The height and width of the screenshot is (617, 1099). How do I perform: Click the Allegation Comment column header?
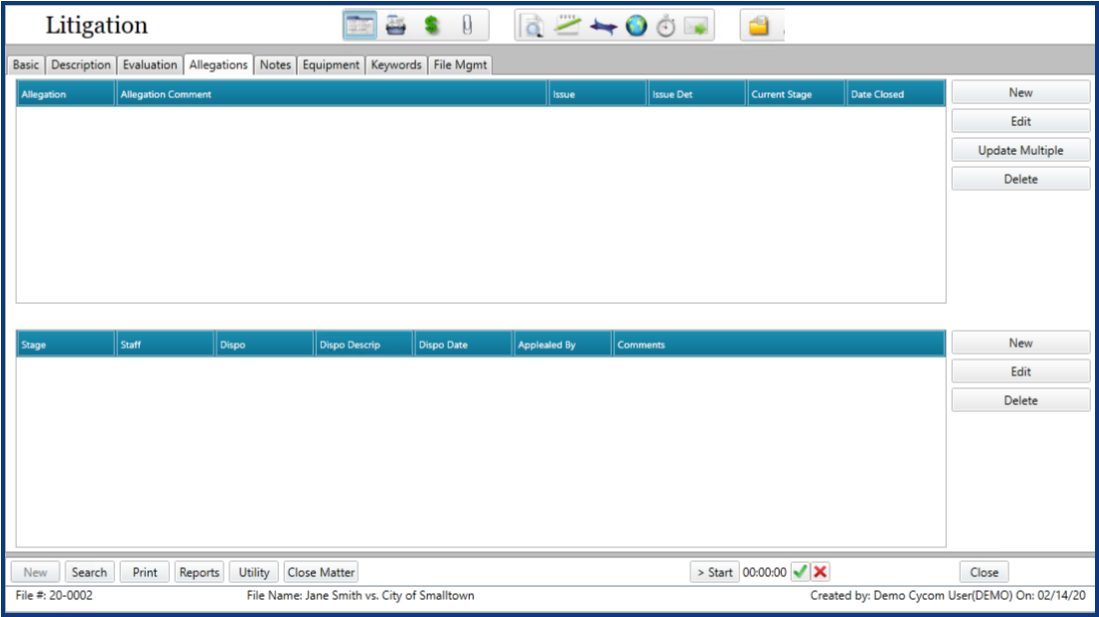coord(331,94)
